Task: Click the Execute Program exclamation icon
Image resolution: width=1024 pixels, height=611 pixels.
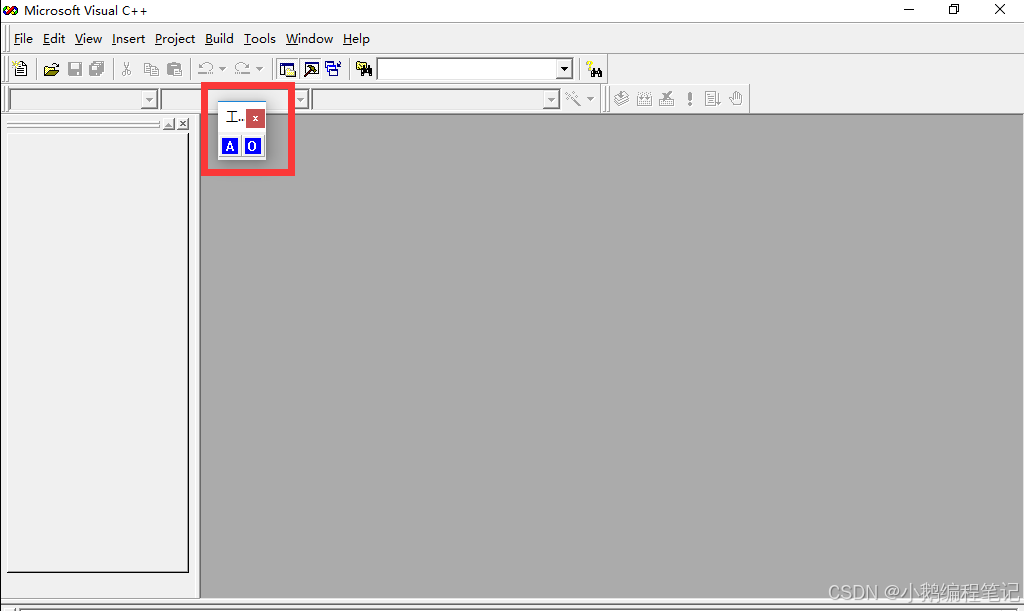Action: tap(690, 99)
